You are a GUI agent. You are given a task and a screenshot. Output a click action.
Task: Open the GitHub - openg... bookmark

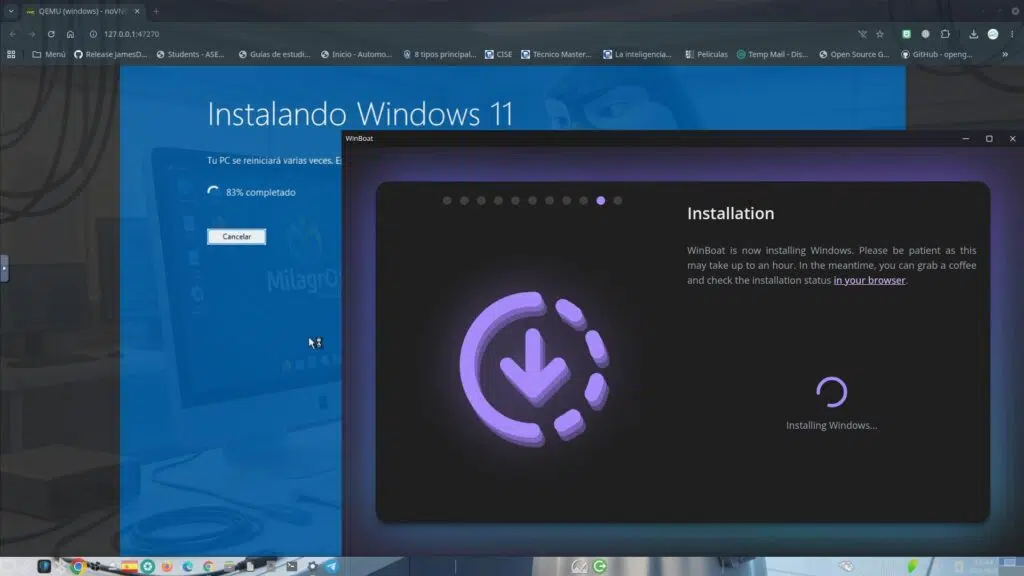point(937,54)
